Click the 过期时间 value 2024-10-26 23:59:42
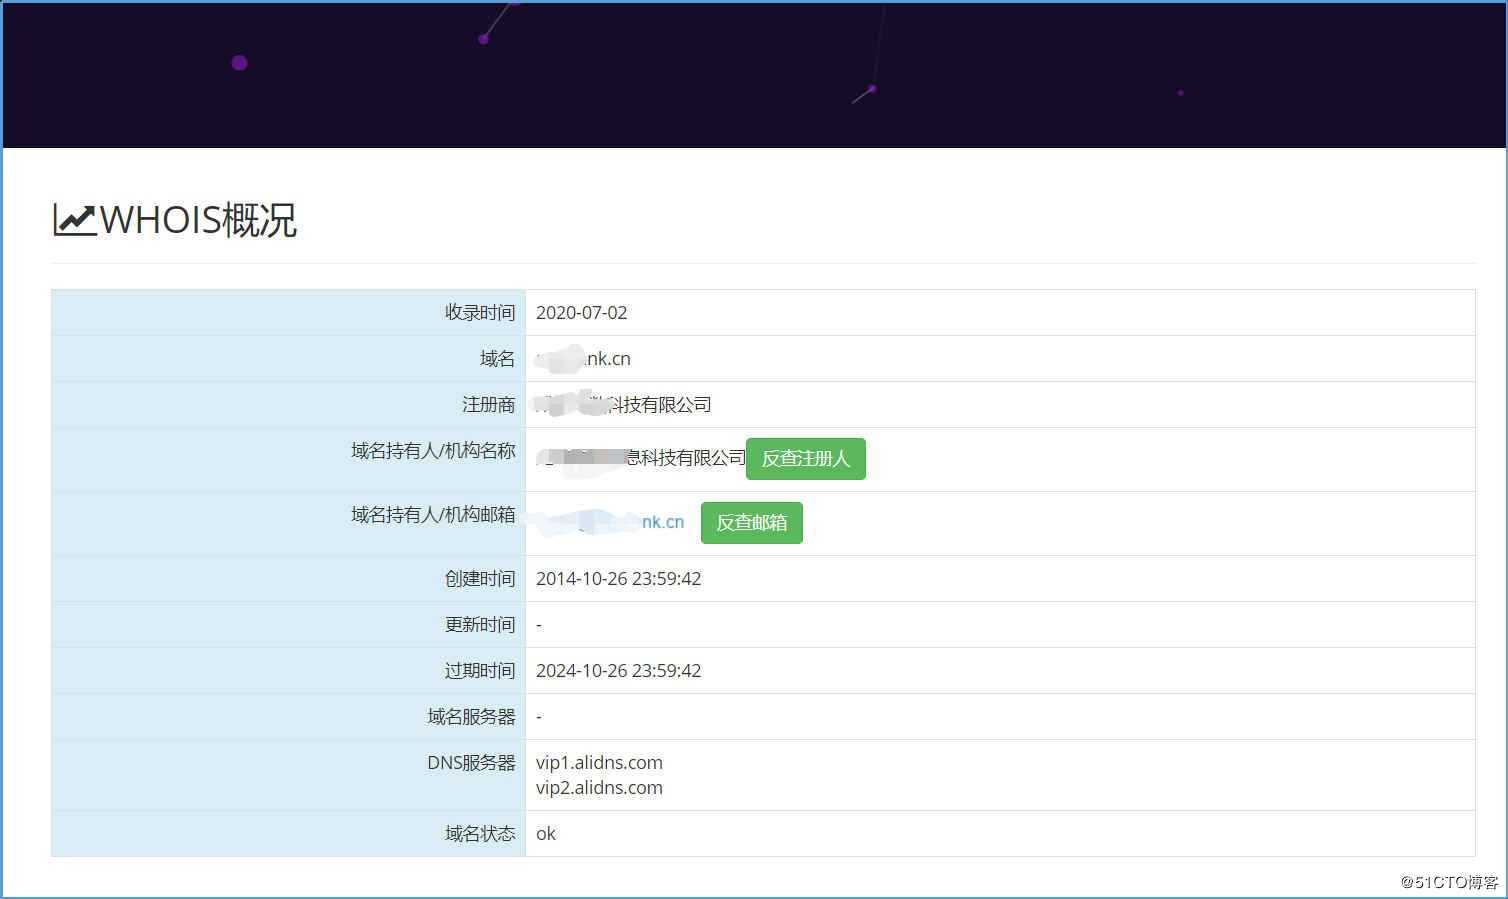Viewport: 1508px width, 899px height. [x=619, y=671]
